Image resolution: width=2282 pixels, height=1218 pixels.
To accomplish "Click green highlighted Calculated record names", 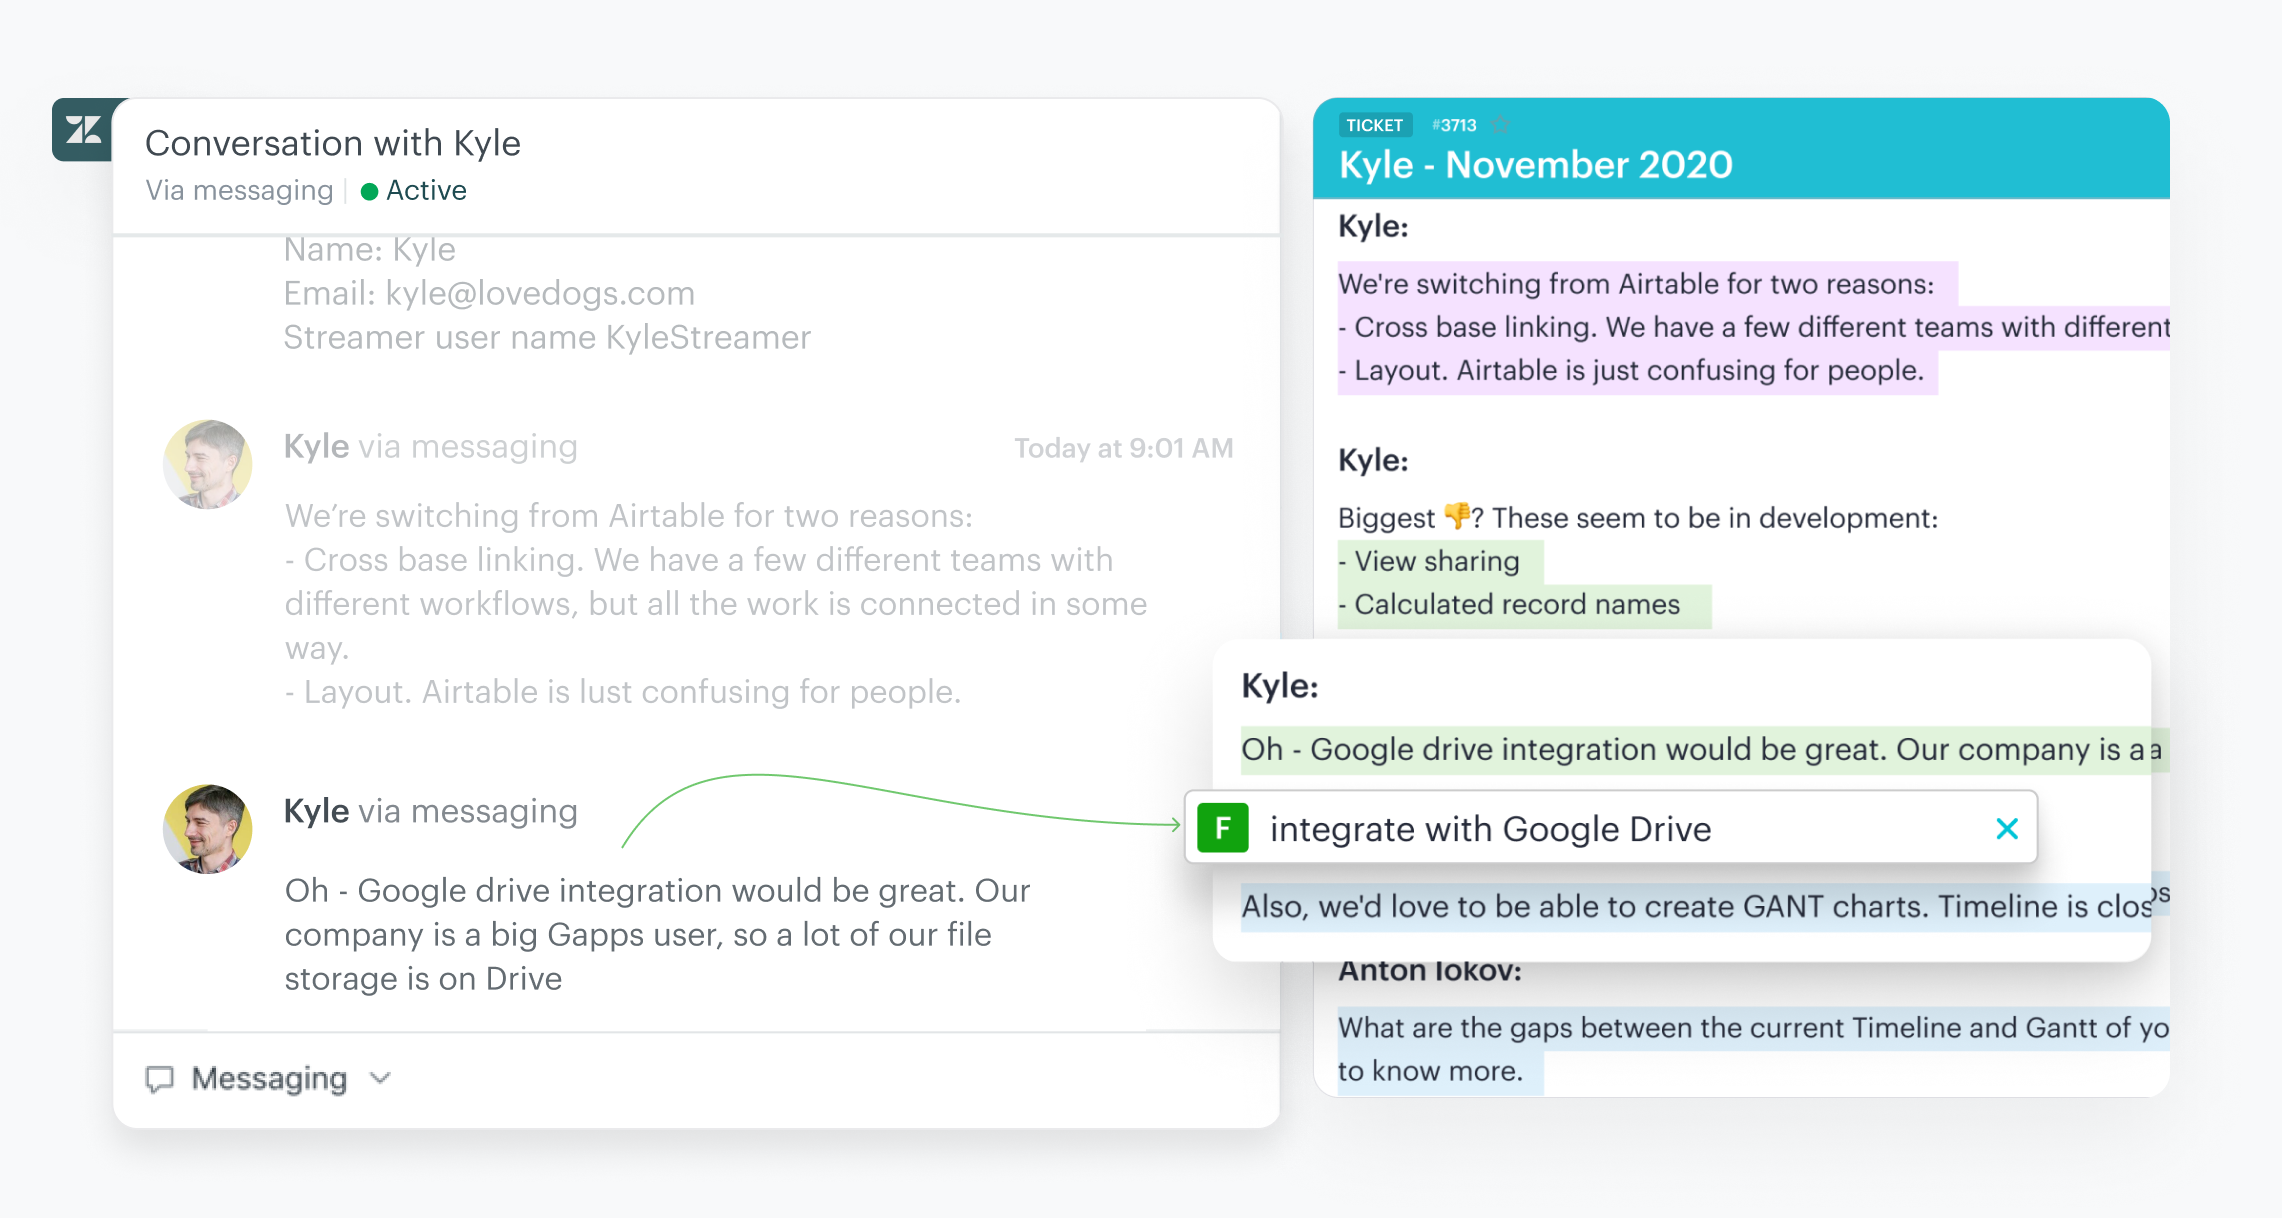I will tap(1525, 605).
